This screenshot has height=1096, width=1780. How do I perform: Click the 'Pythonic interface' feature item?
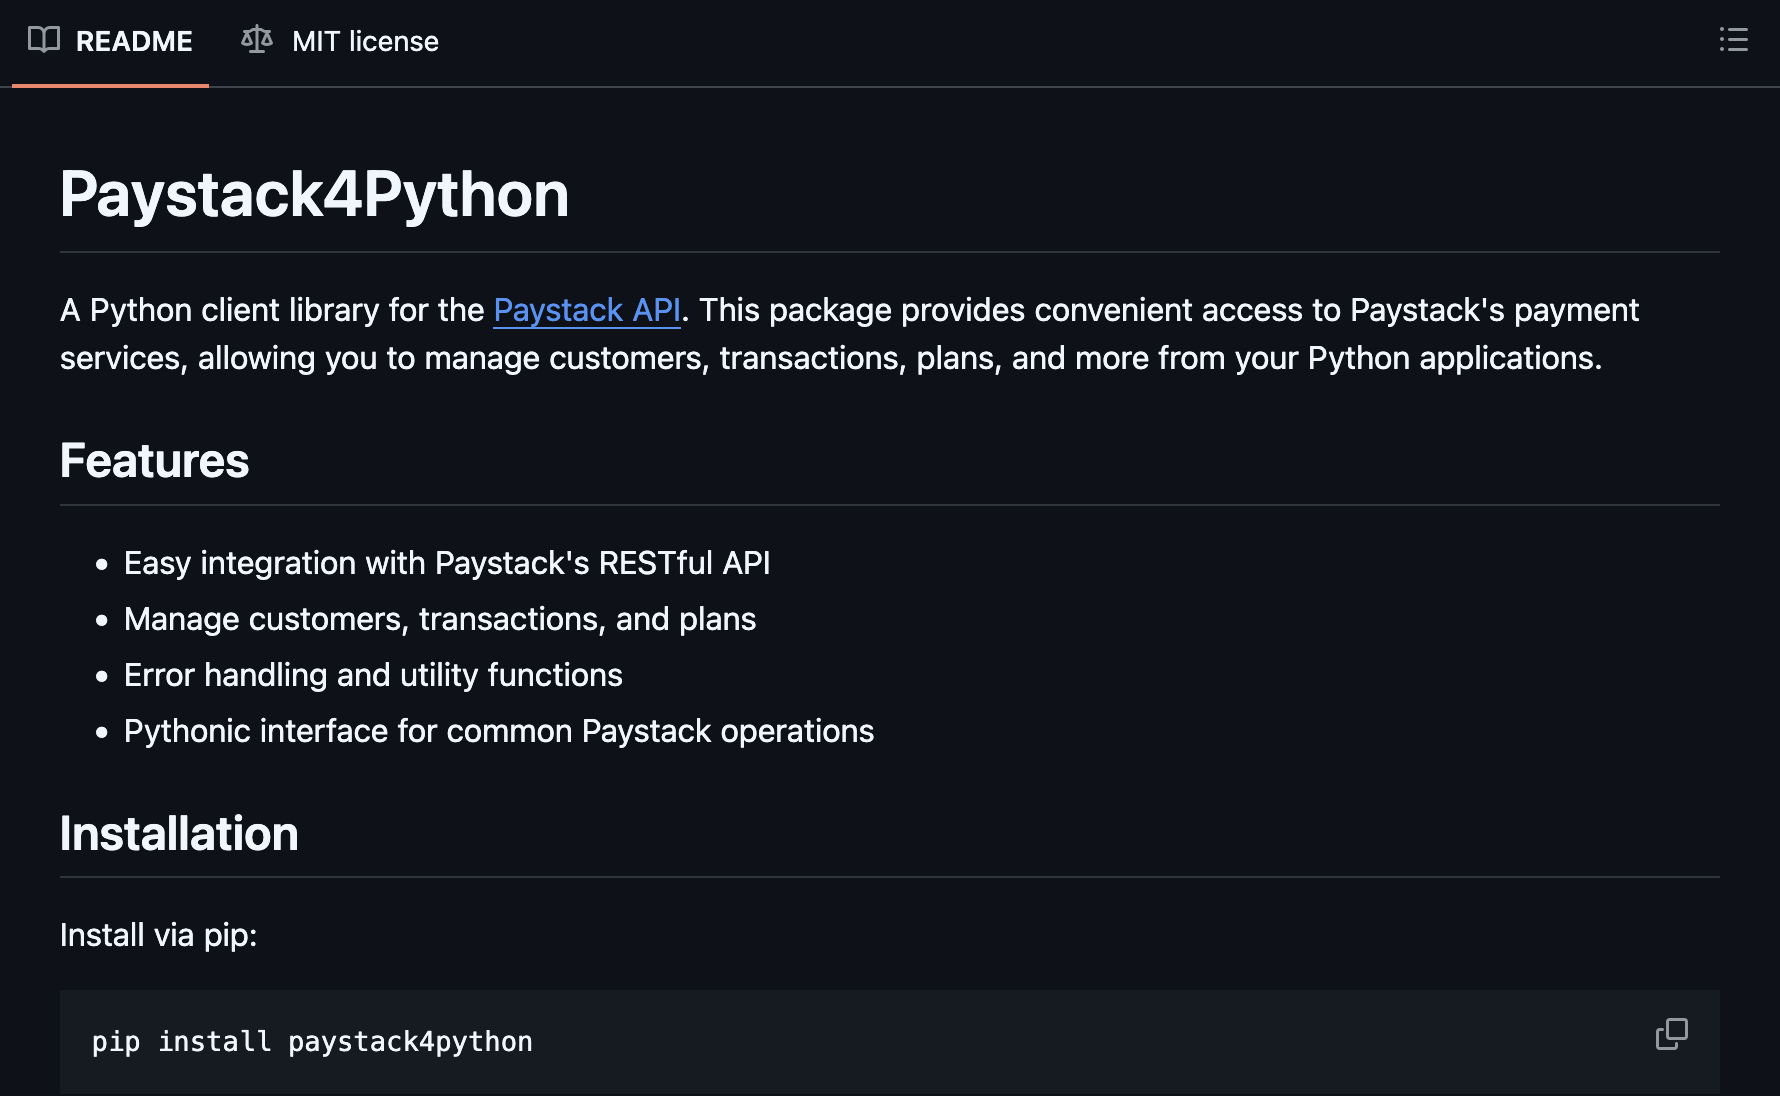point(498,732)
